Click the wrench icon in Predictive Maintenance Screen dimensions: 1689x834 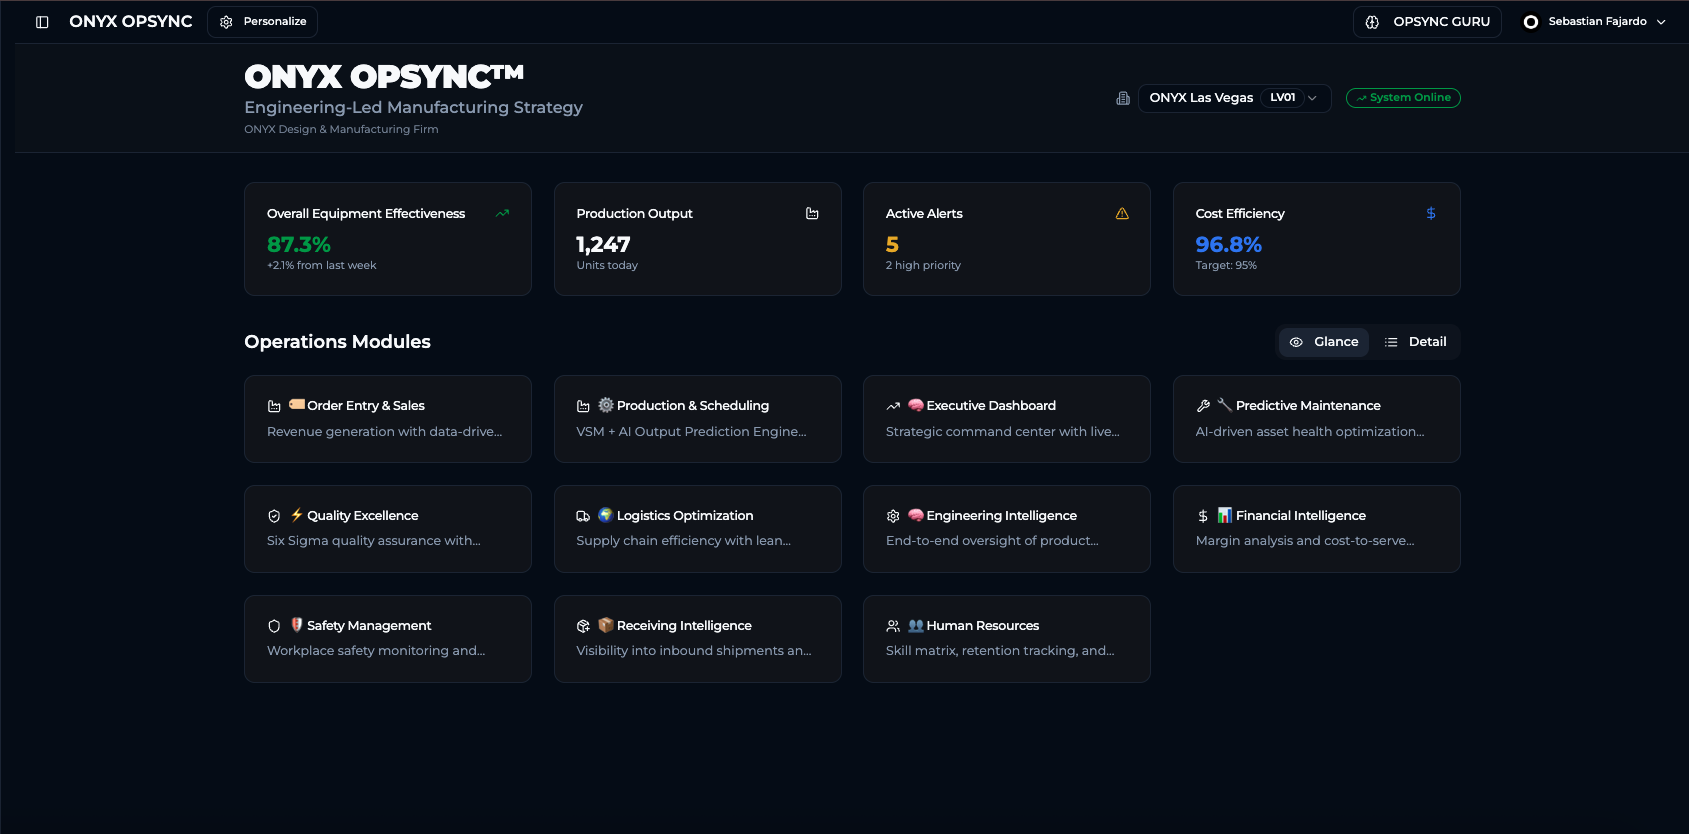click(x=1203, y=406)
